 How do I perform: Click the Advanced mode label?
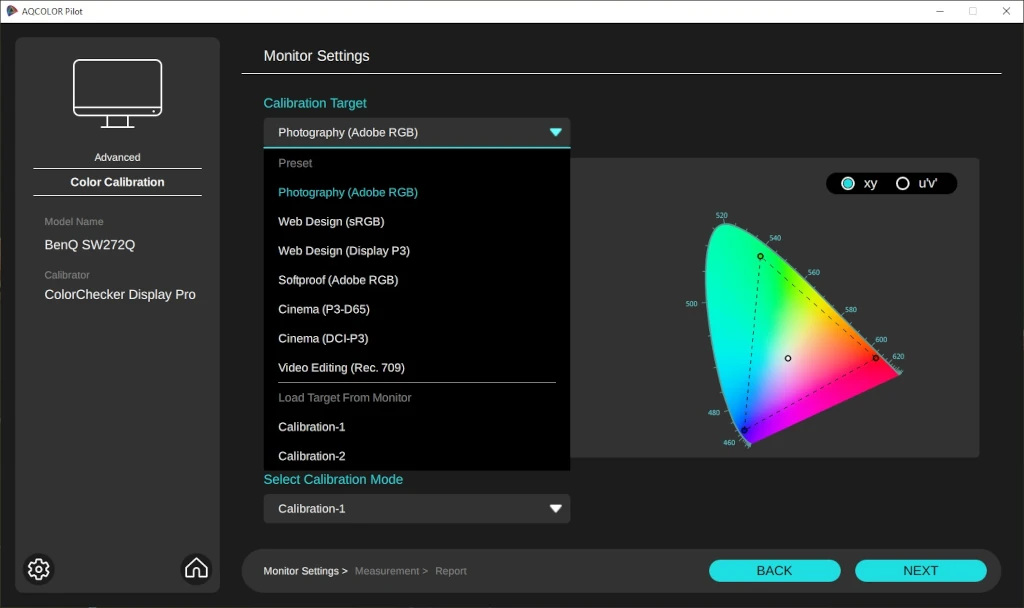tap(118, 157)
